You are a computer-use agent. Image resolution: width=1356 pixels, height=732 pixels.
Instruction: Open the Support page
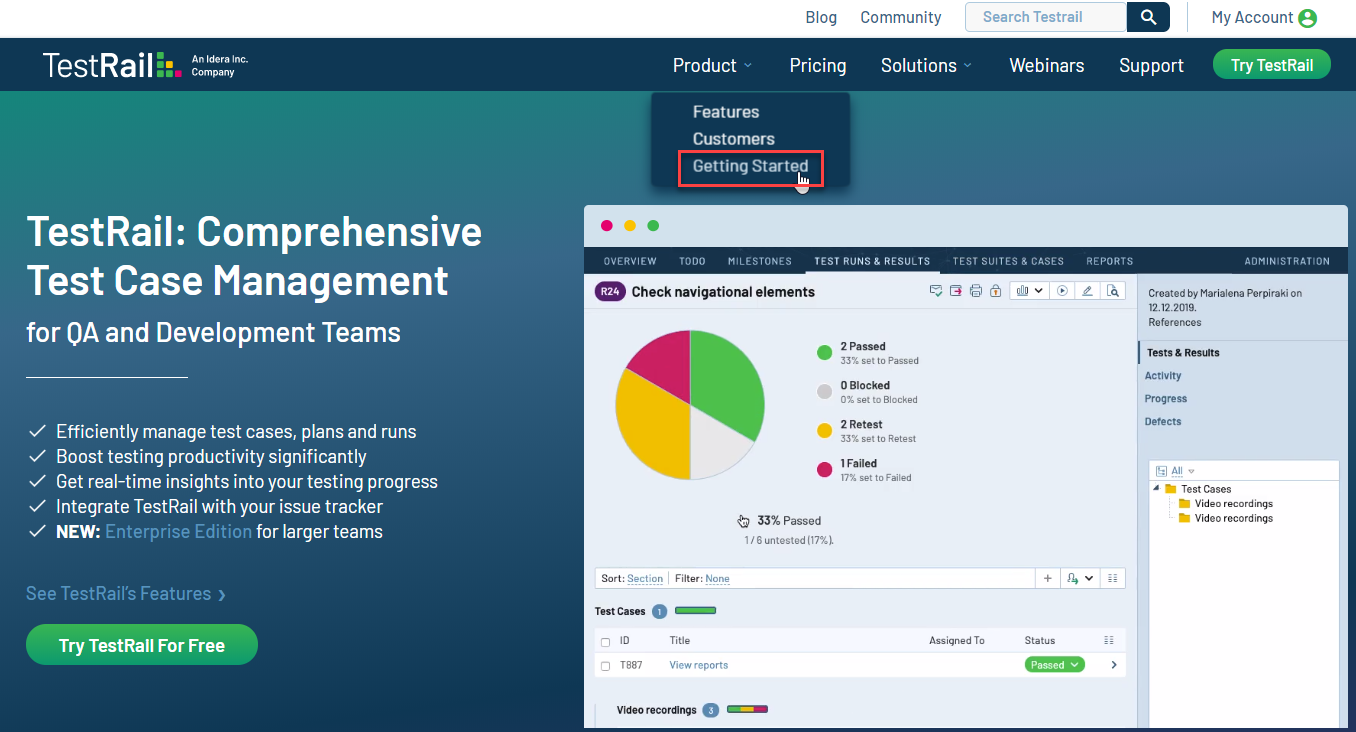(x=1151, y=65)
